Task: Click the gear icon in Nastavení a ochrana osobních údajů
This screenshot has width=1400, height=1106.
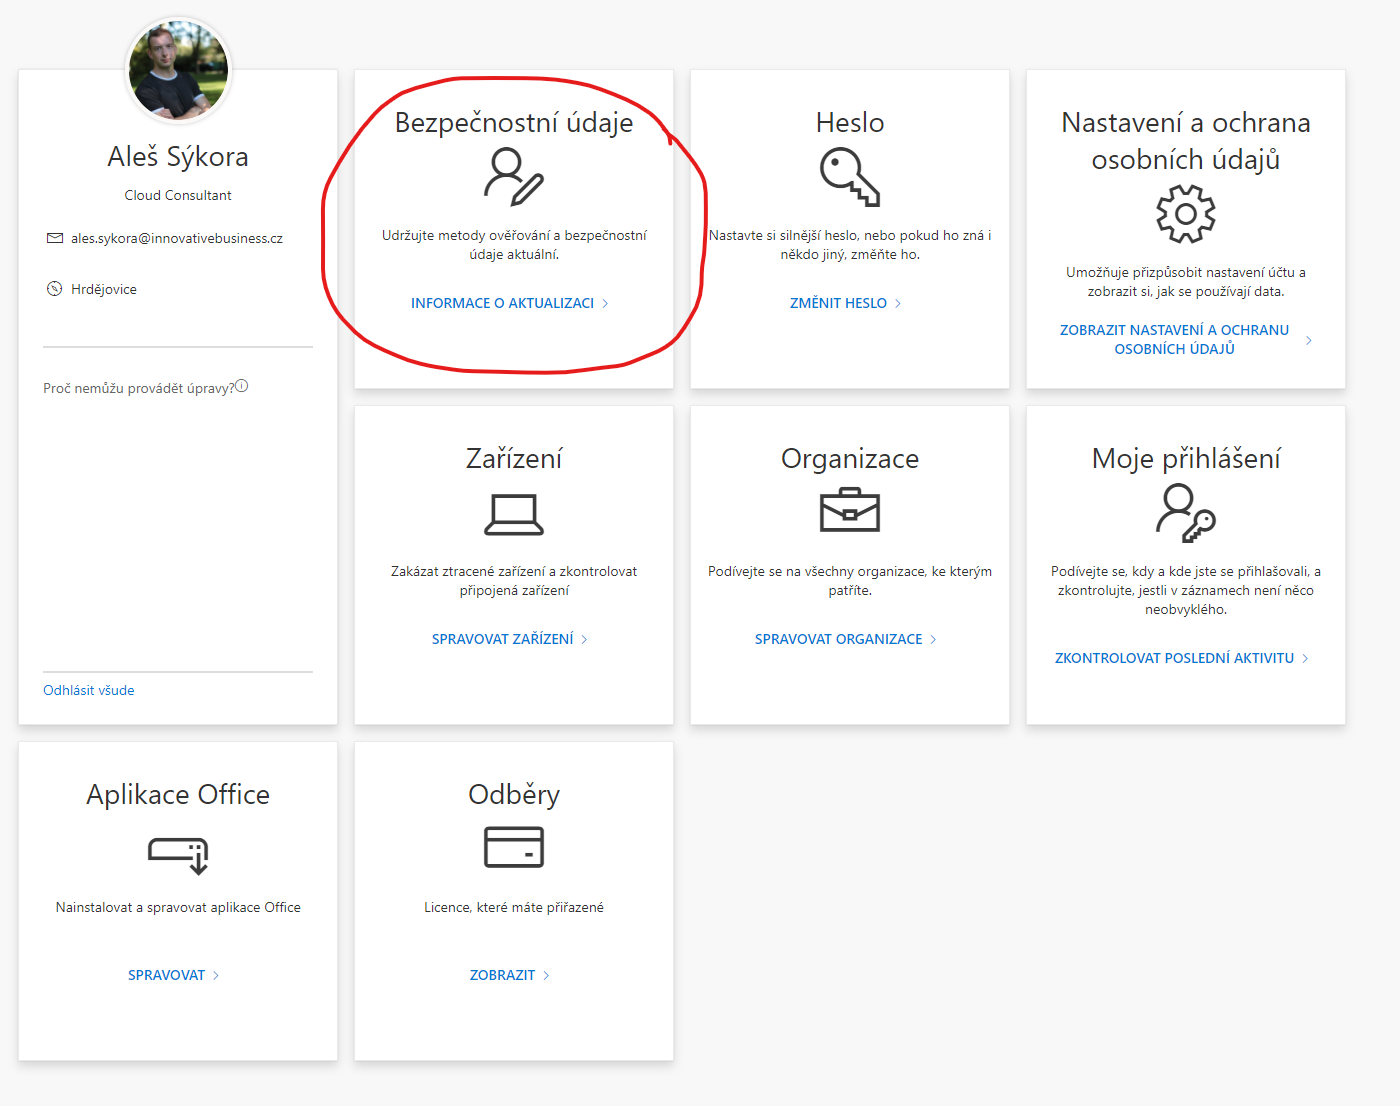Action: point(1186,214)
